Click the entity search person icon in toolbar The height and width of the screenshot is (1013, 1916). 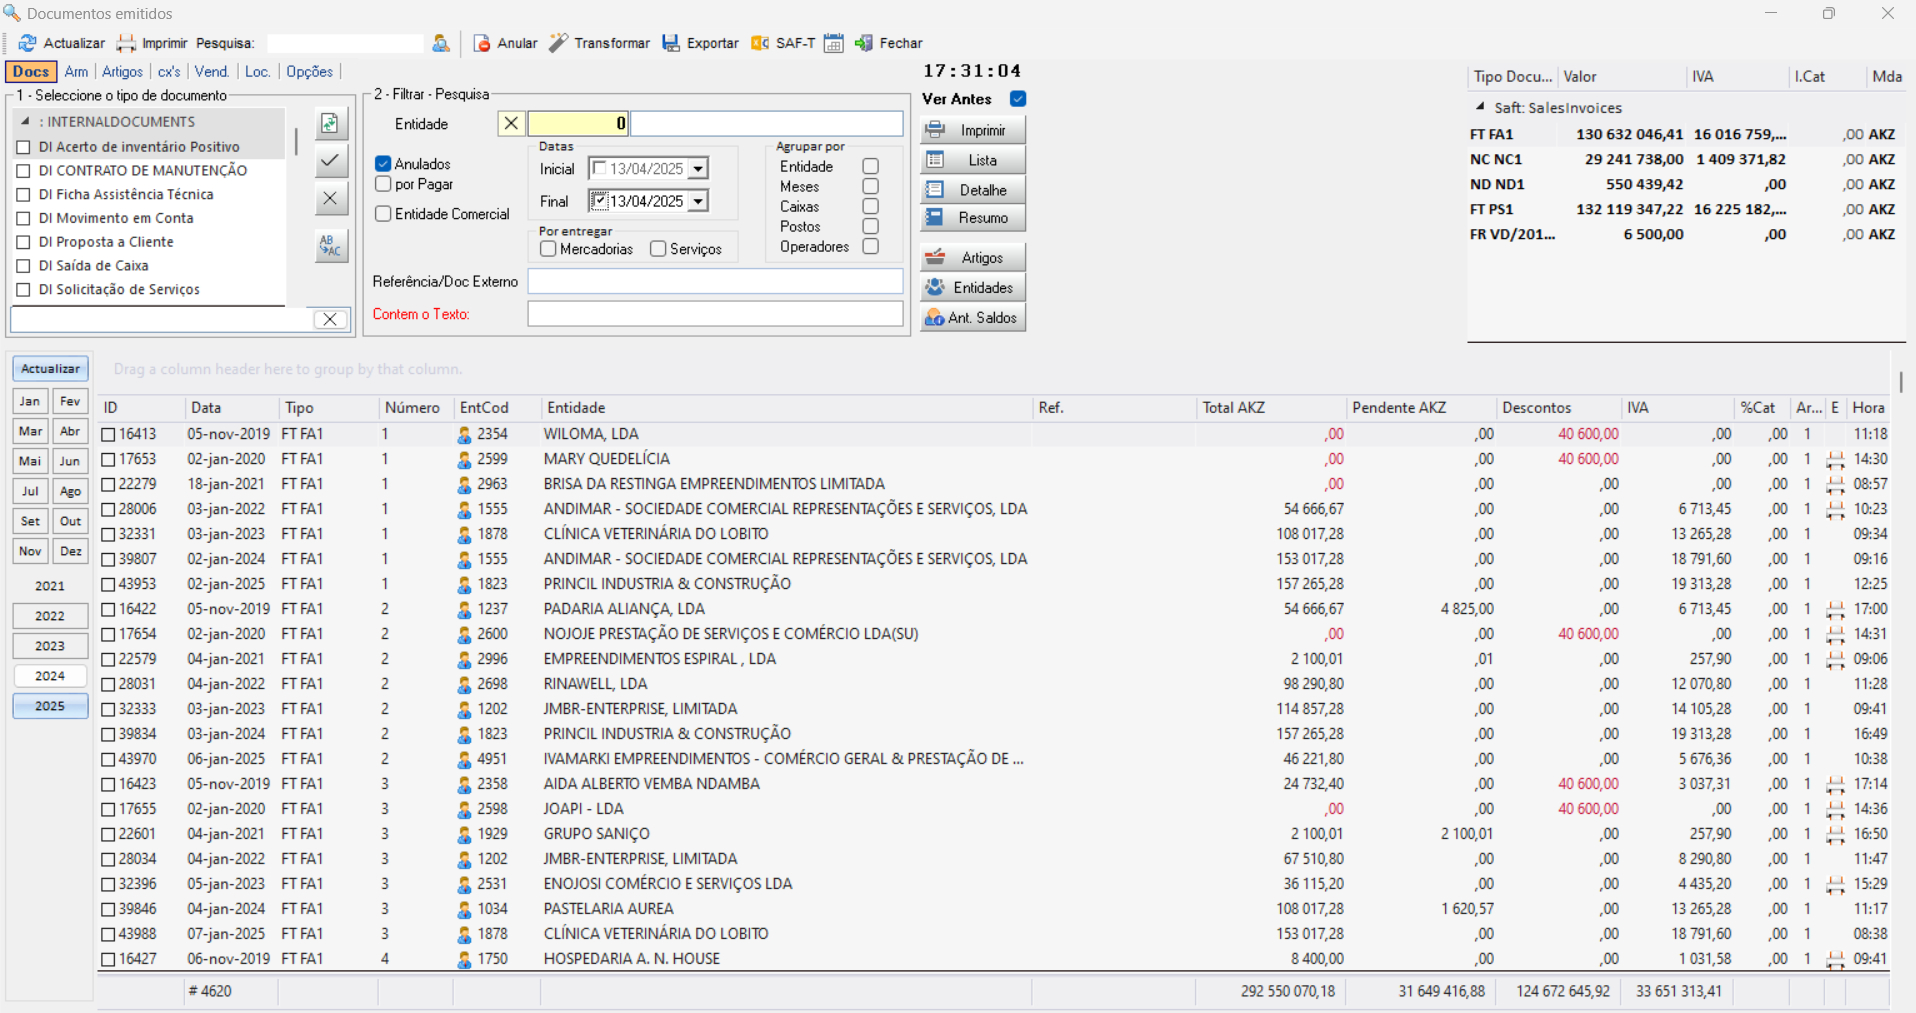click(x=441, y=44)
